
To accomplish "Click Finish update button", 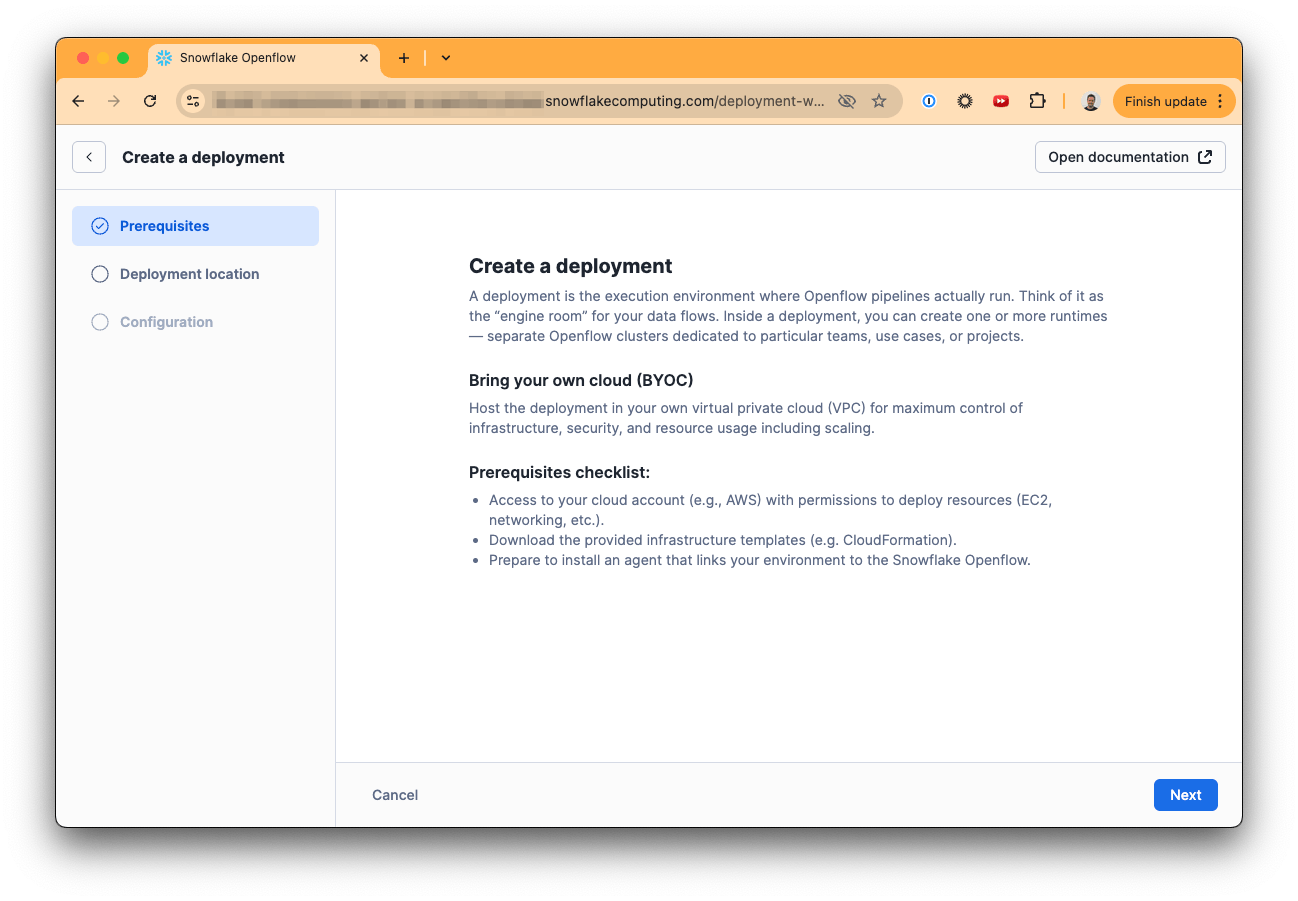I will pos(1174,101).
